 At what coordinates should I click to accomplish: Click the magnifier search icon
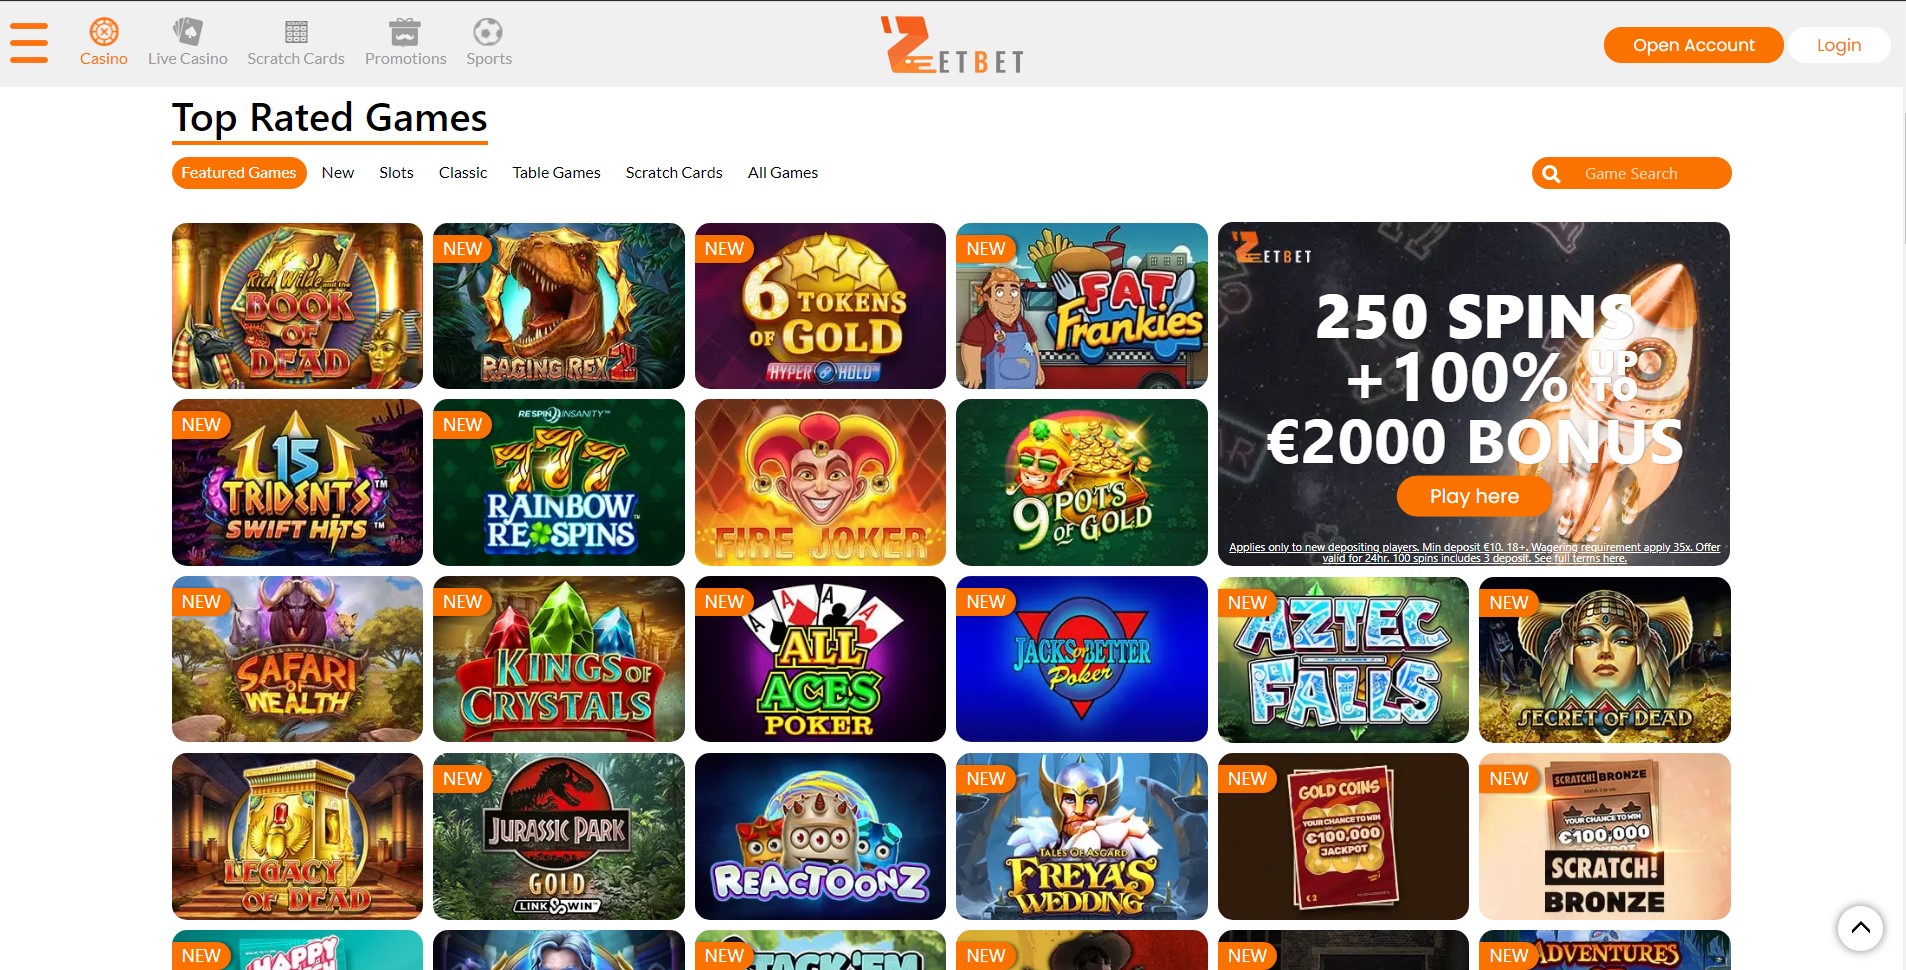[x=1551, y=174]
